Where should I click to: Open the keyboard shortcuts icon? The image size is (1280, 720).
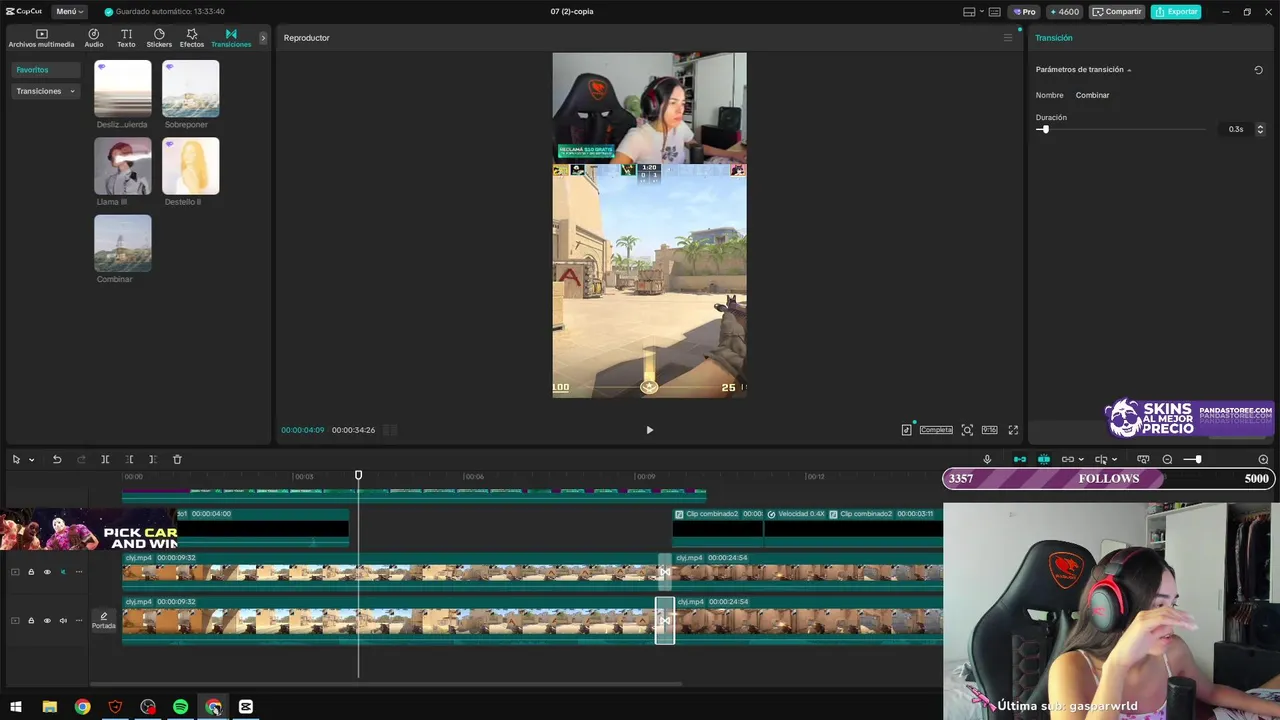click(x=994, y=12)
